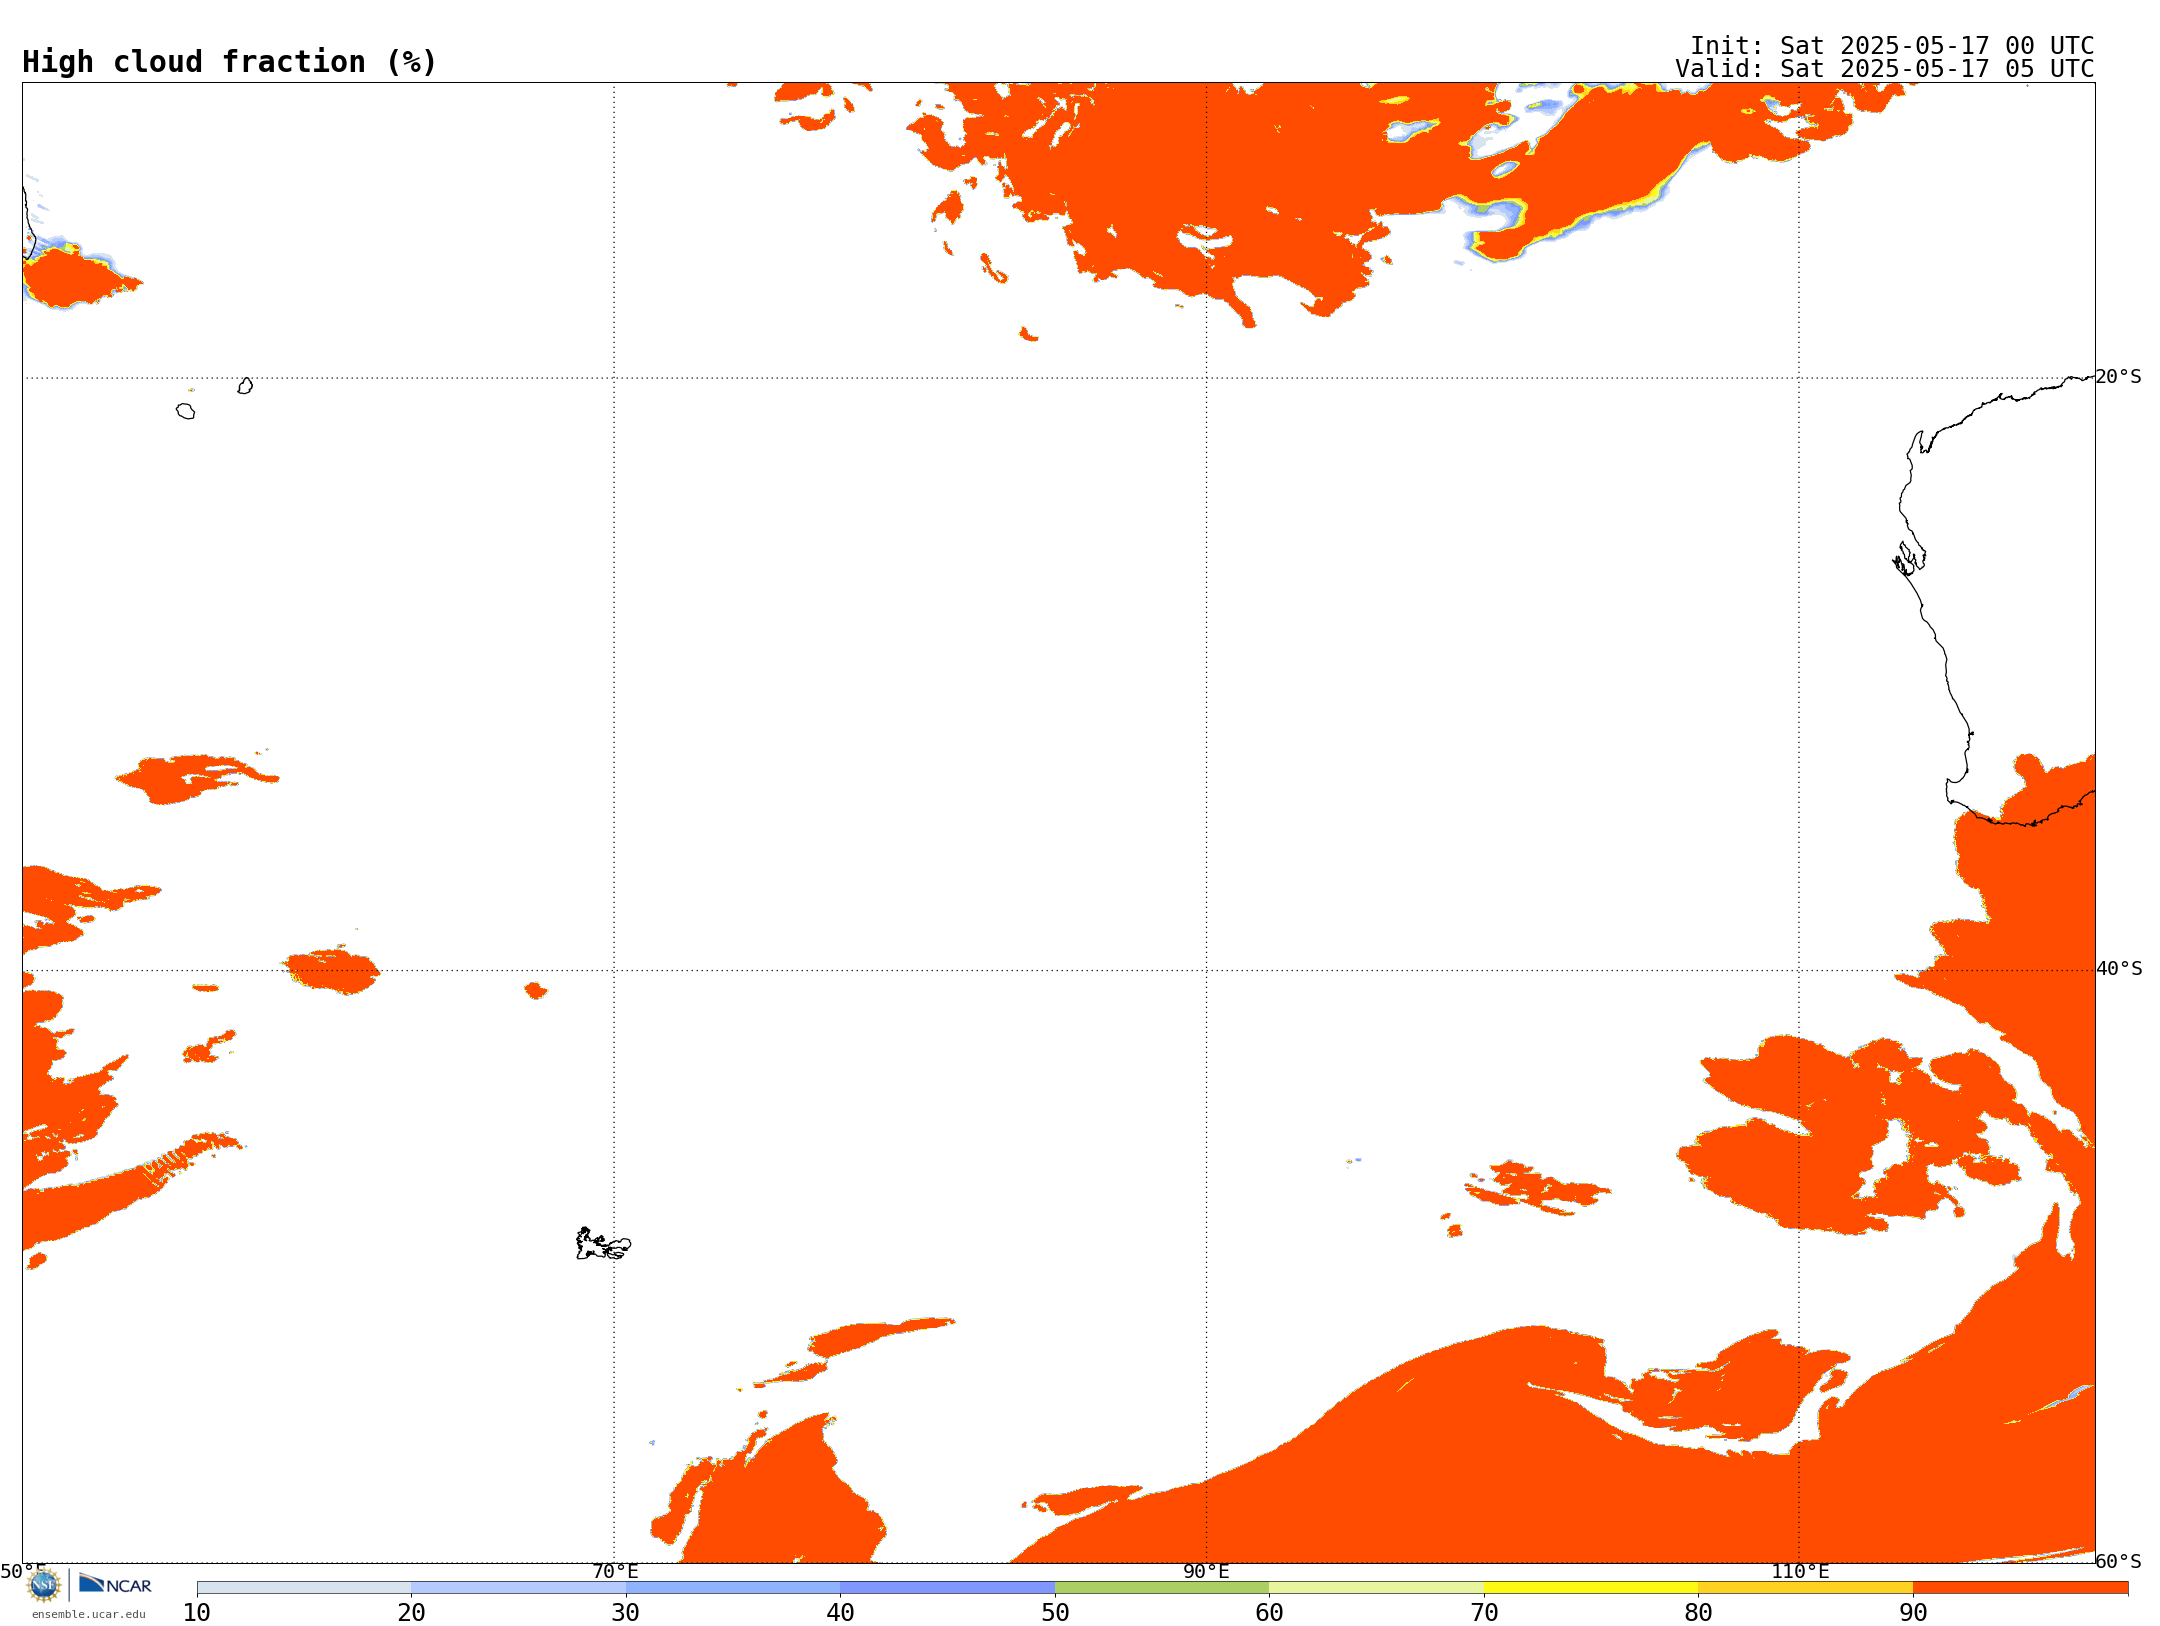Click the 'High cloud fraction (%)' title
The image size is (2160, 1626).
(x=230, y=62)
